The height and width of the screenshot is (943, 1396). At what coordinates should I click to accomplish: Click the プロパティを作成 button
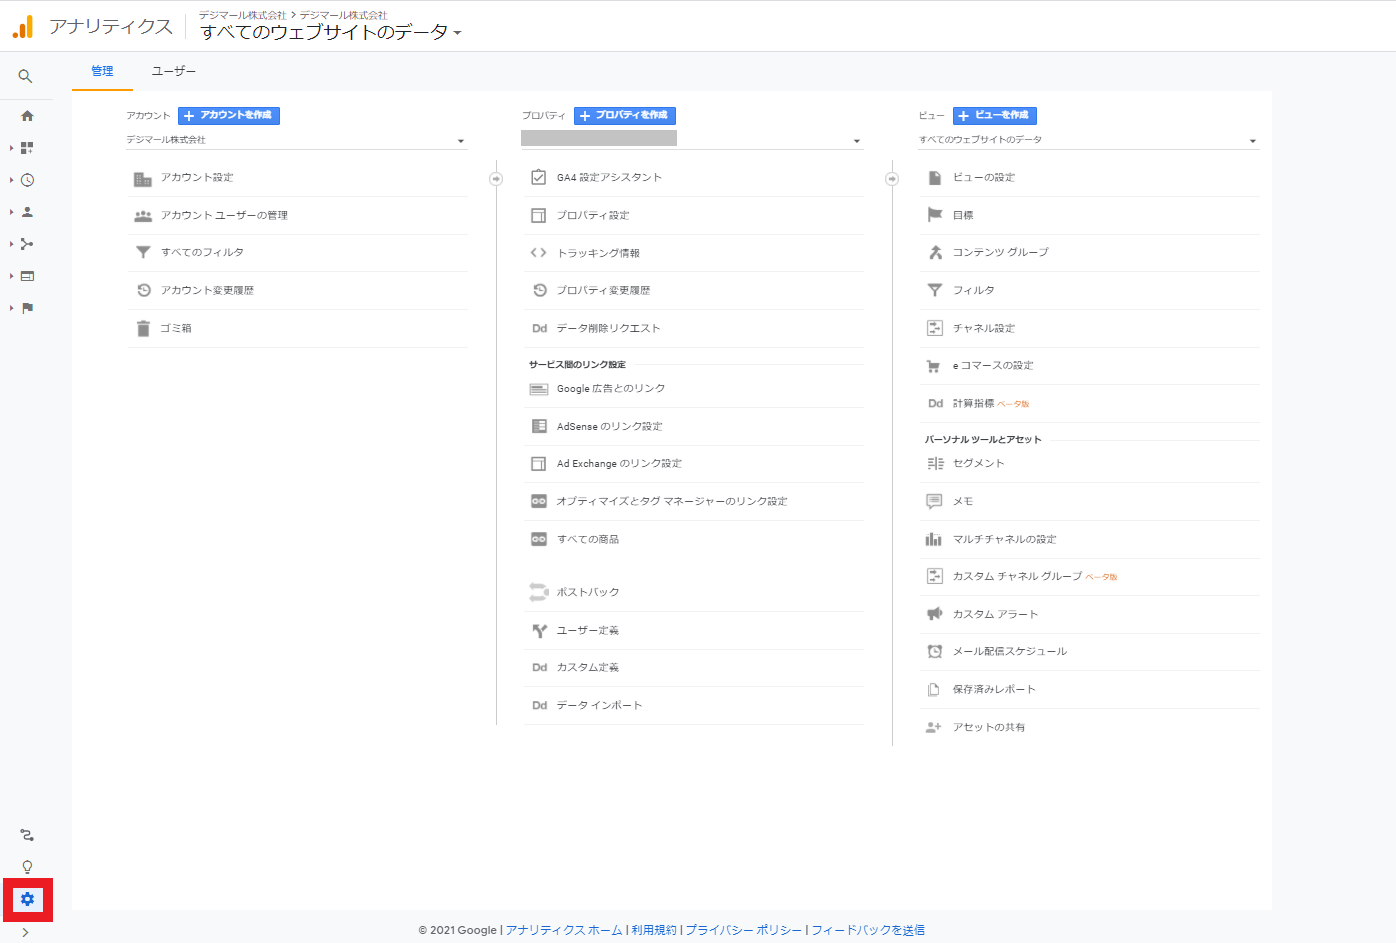tap(625, 116)
